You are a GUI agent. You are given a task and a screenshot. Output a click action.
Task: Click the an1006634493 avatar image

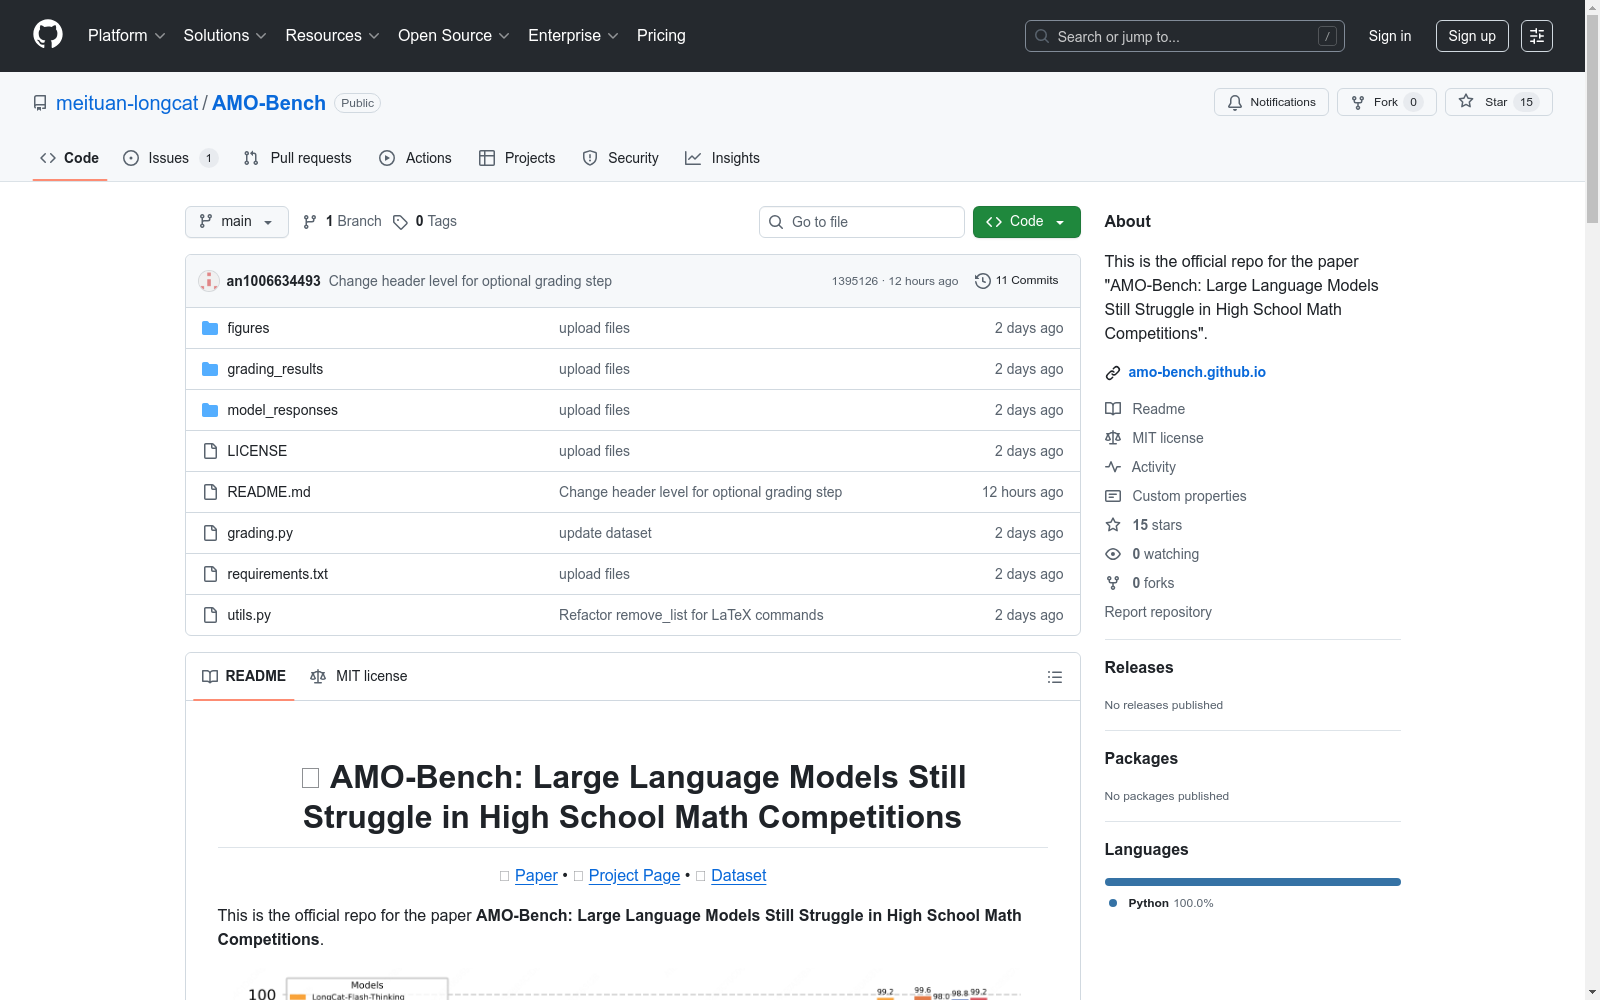coord(209,281)
